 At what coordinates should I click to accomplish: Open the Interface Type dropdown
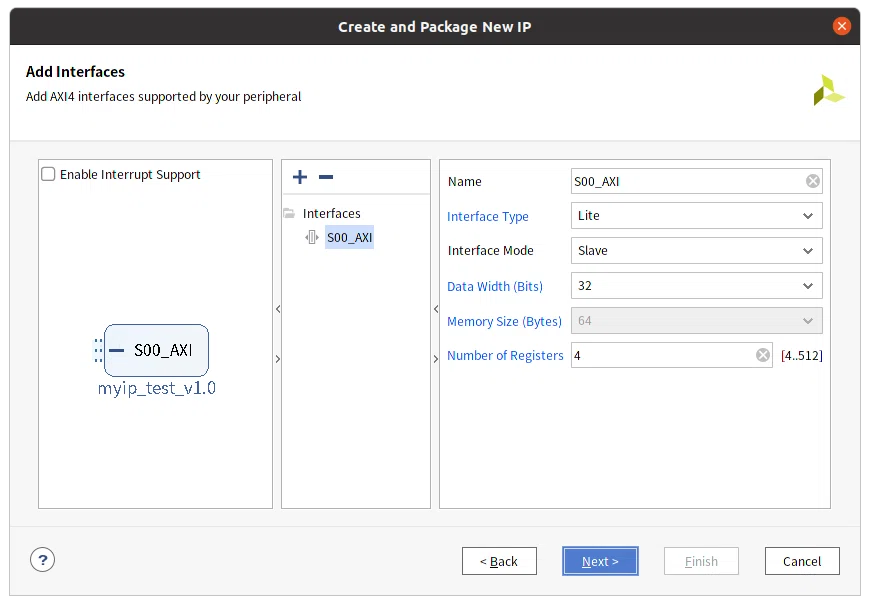696,215
